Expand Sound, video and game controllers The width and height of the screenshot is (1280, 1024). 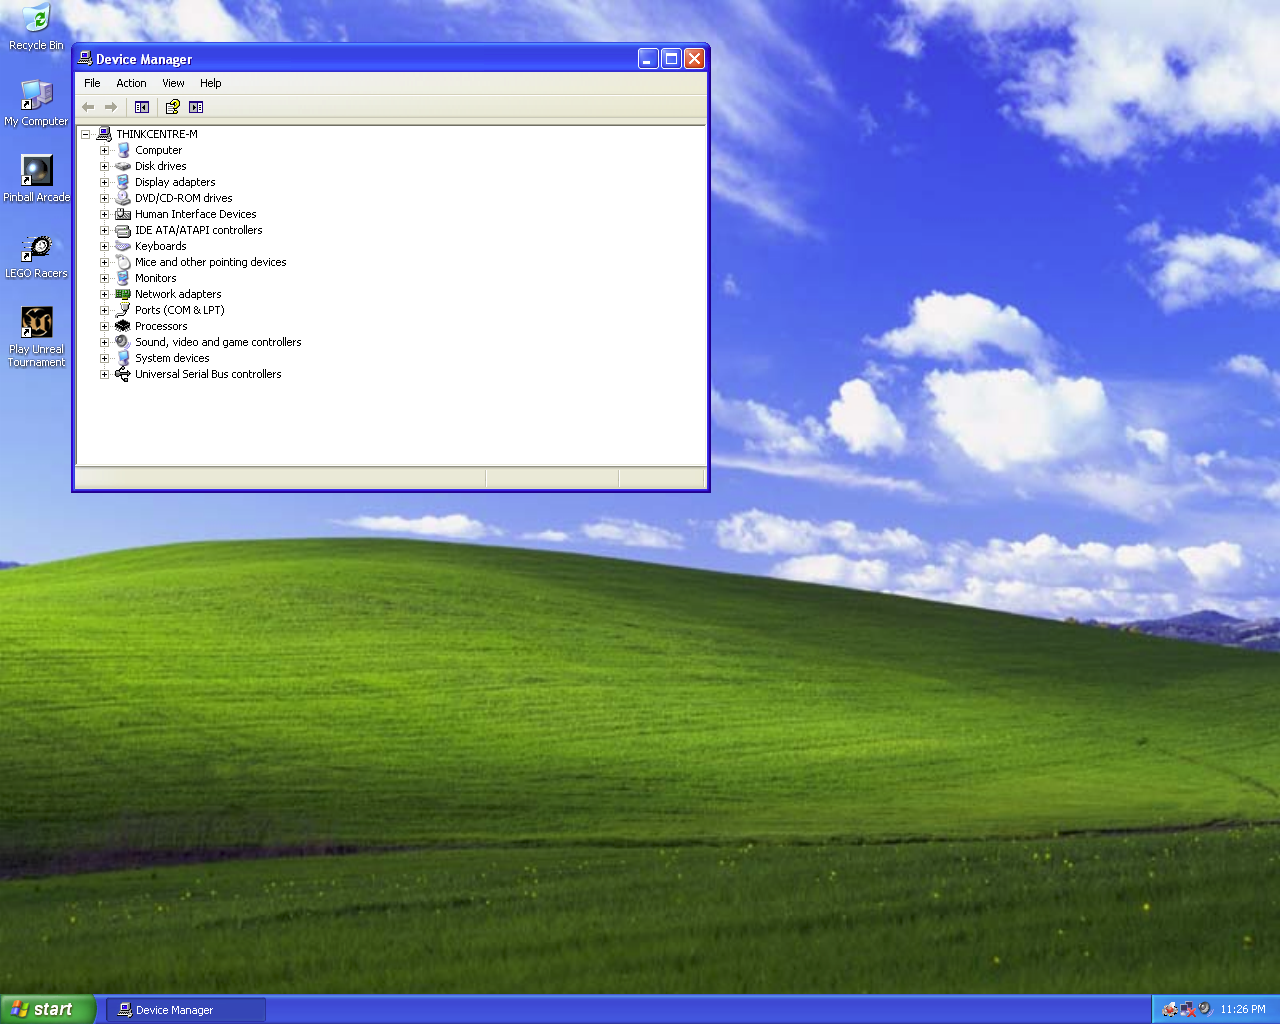(x=104, y=342)
